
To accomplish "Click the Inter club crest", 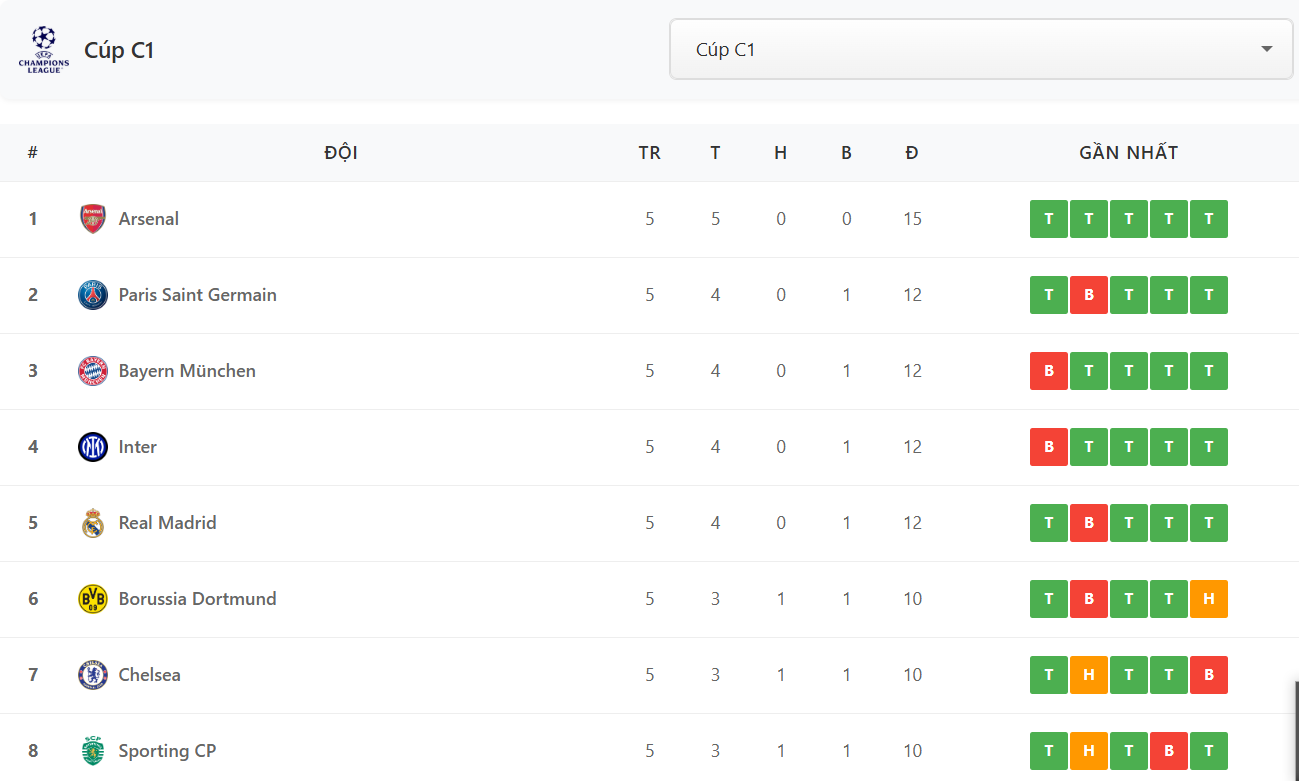I will pos(93,447).
